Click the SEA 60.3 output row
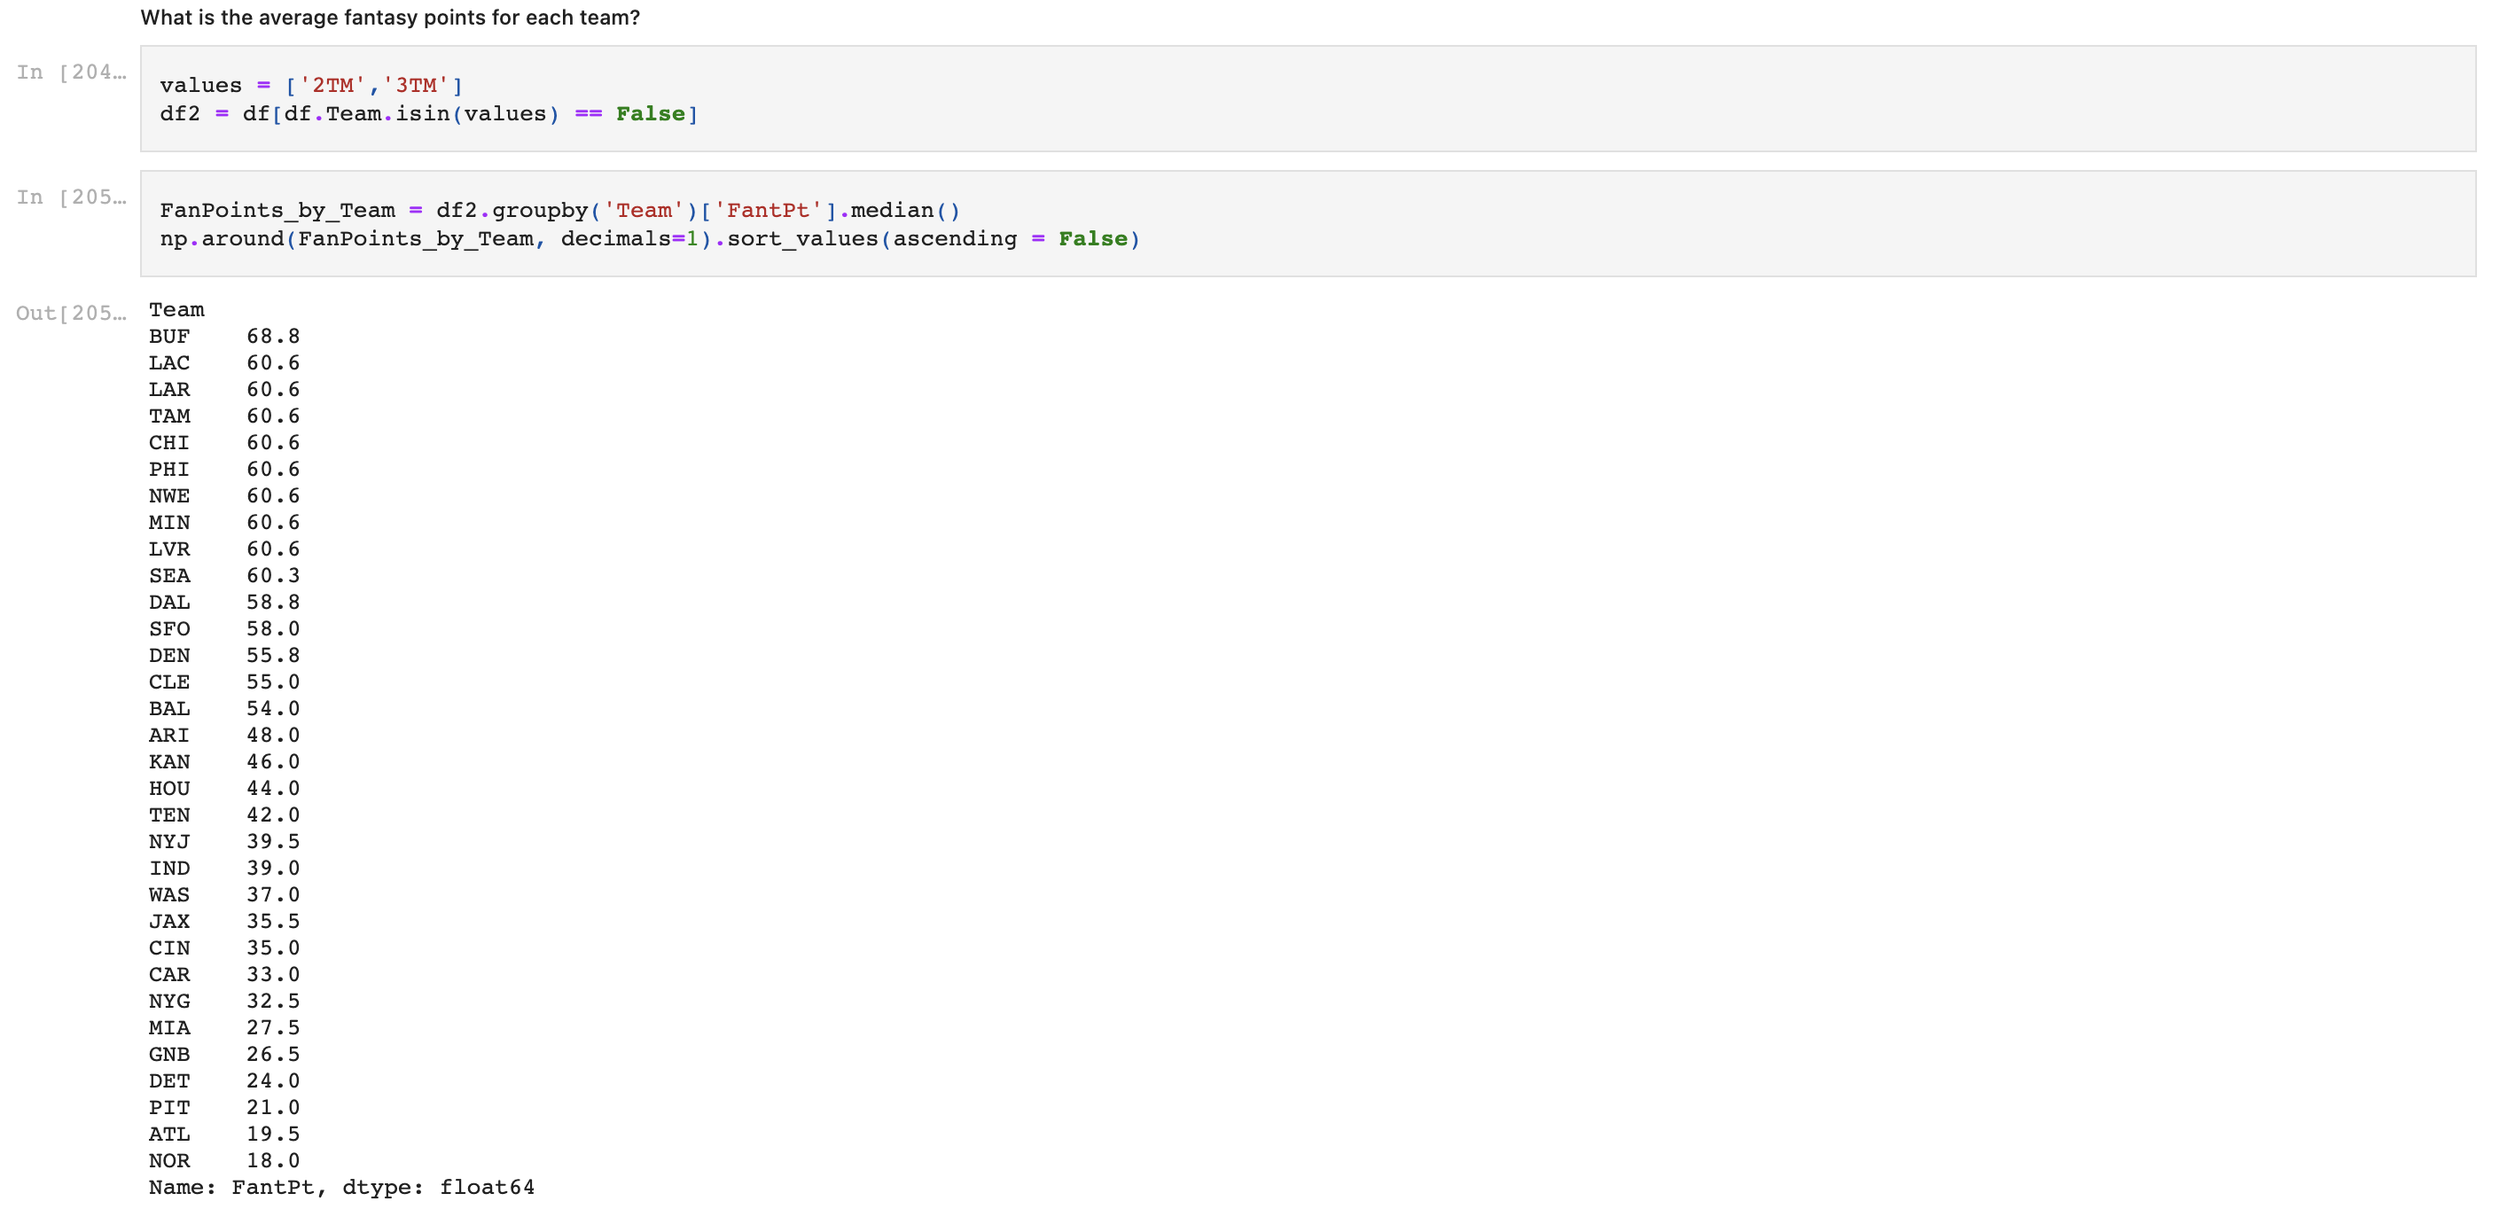Screen dimensions: 2500x1207 [224, 576]
